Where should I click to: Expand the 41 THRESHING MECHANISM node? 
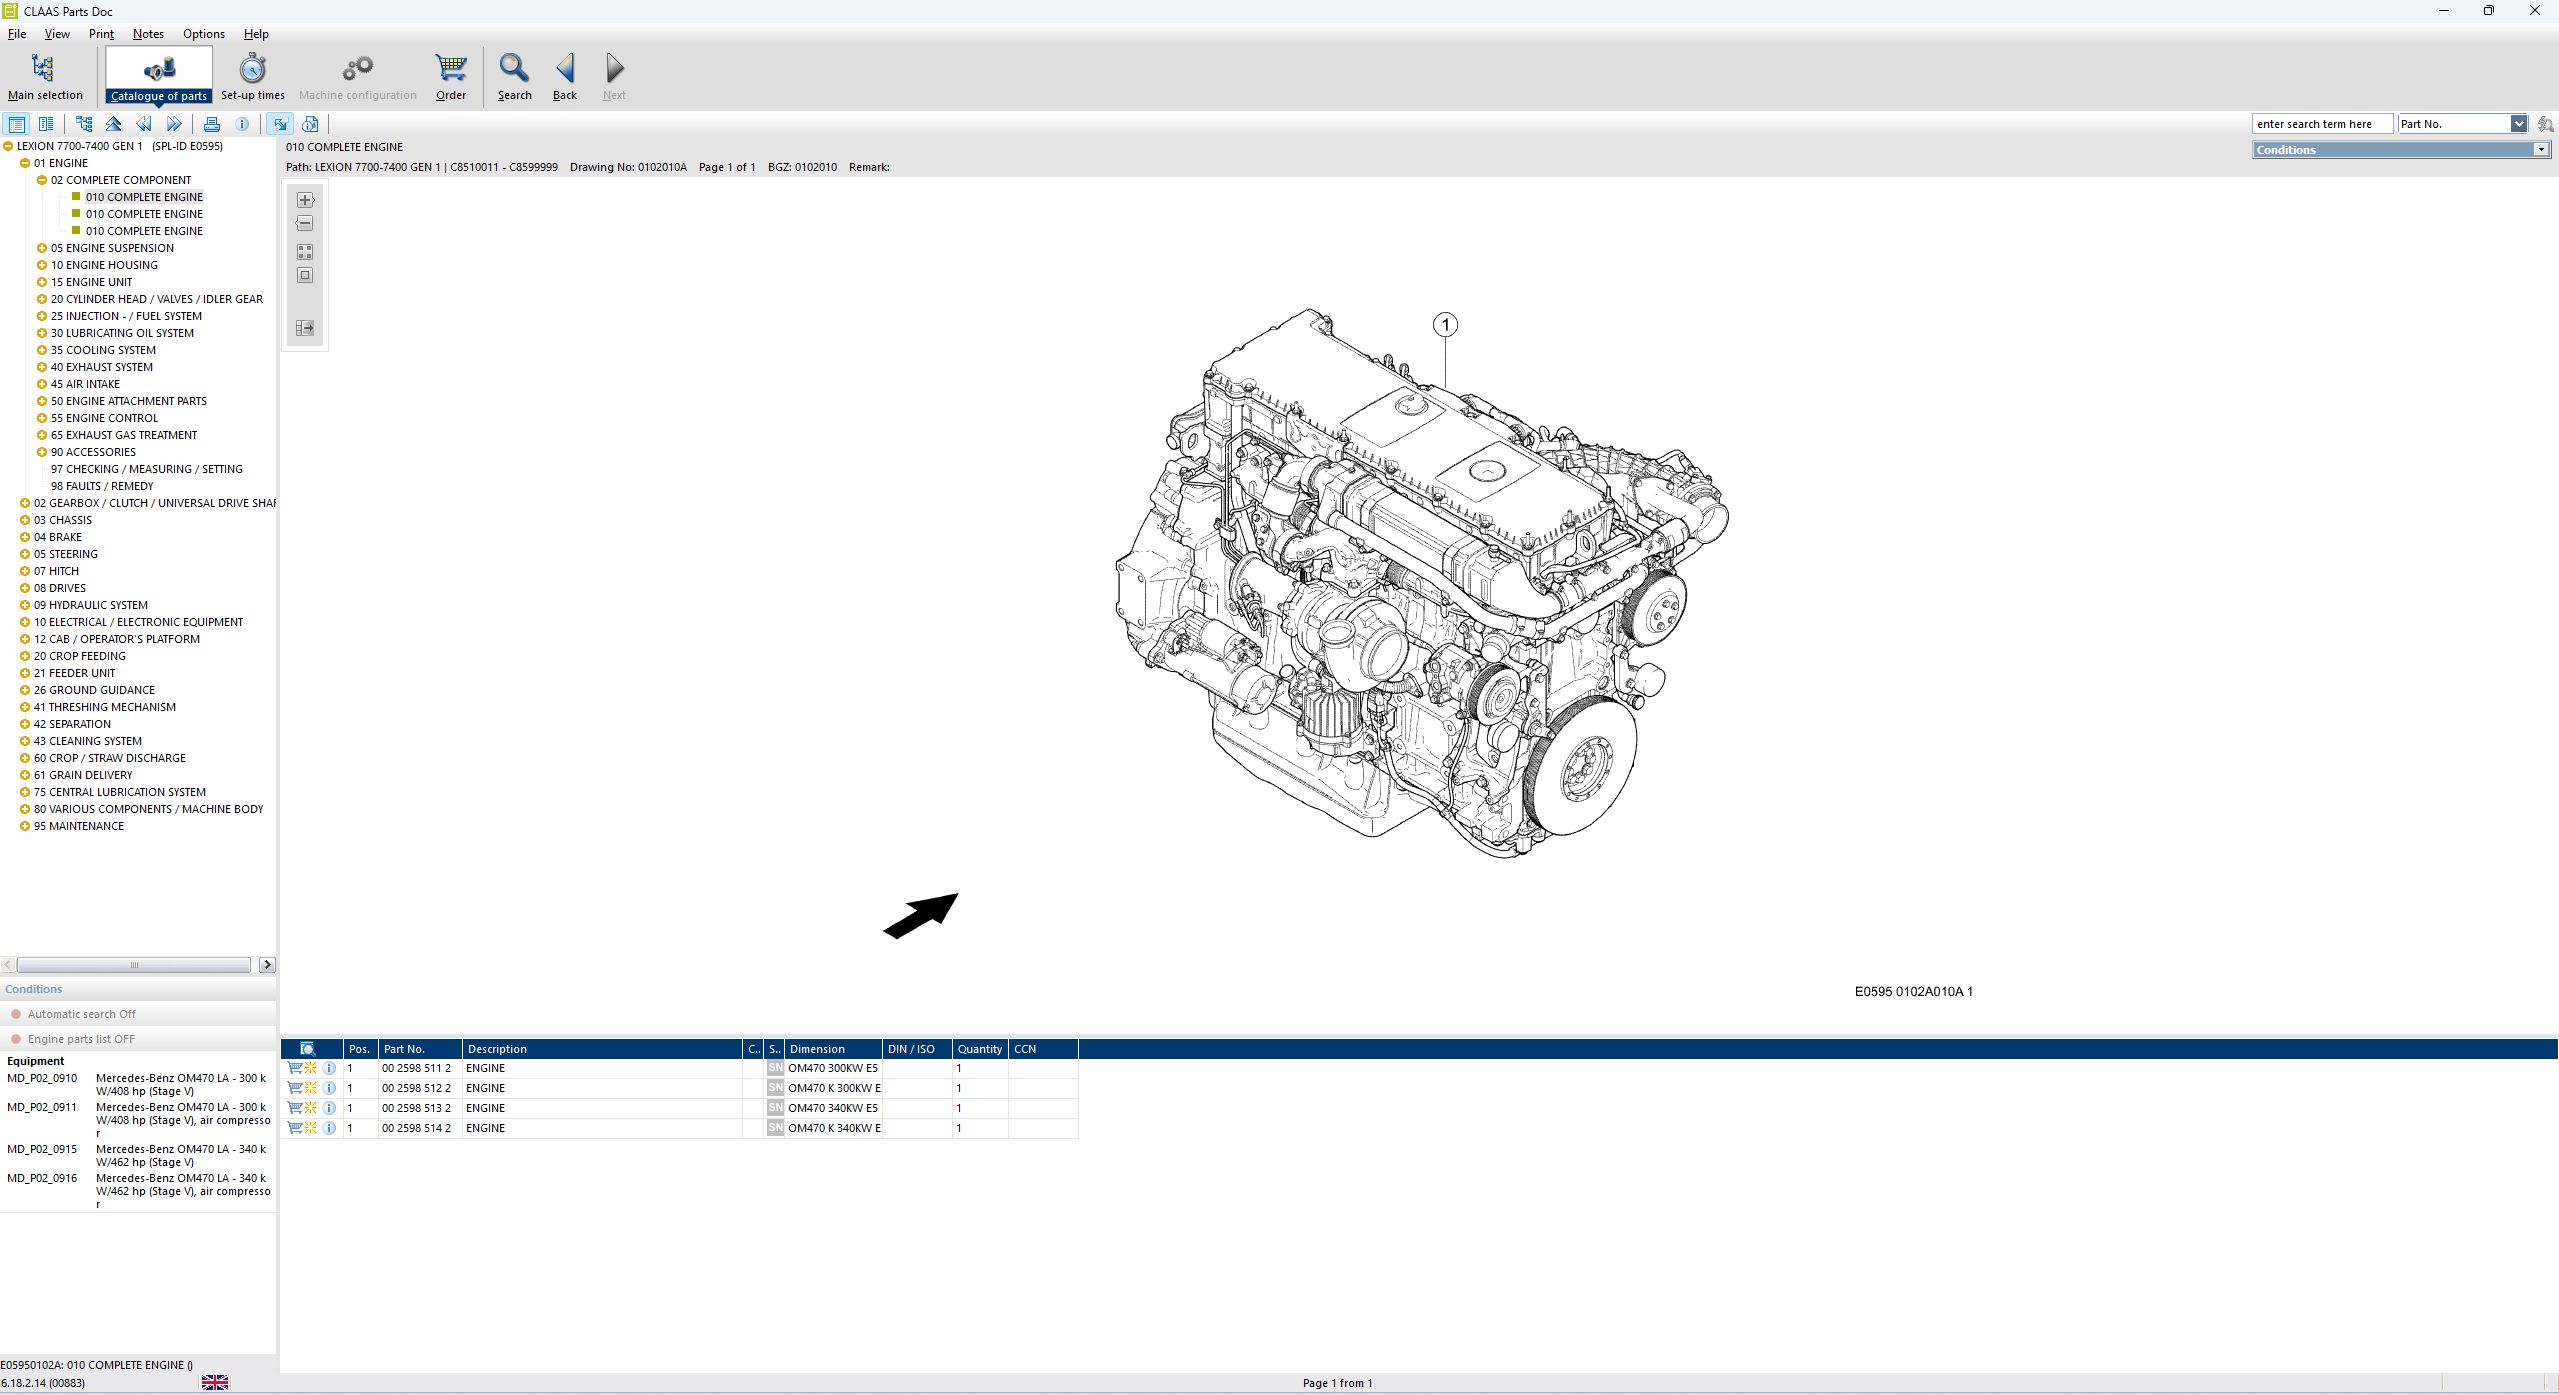[x=25, y=707]
